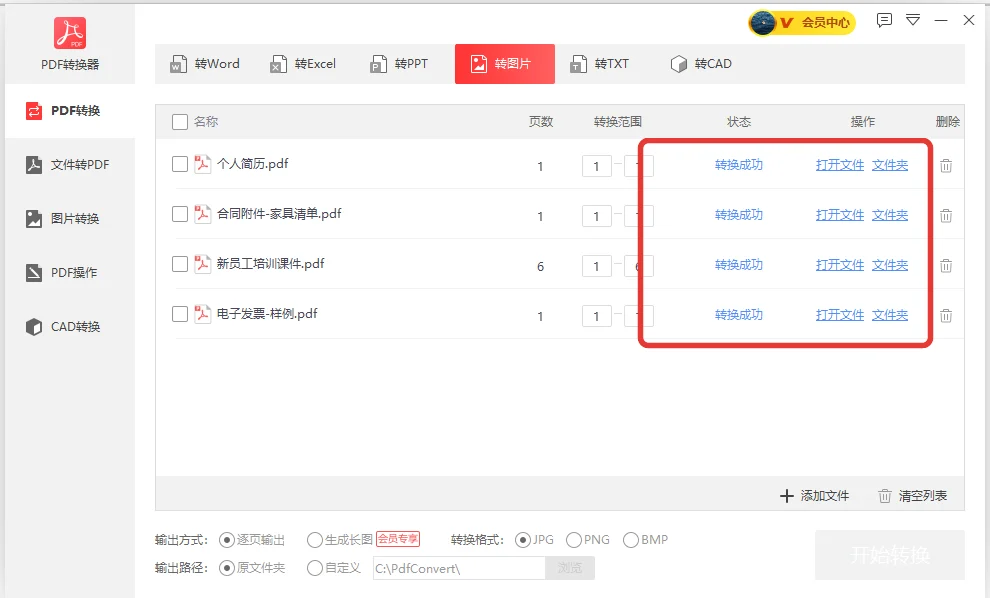Viewport: 990px width, 598px height.
Task: Click 添加文件 to add files
Action: [x=814, y=496]
